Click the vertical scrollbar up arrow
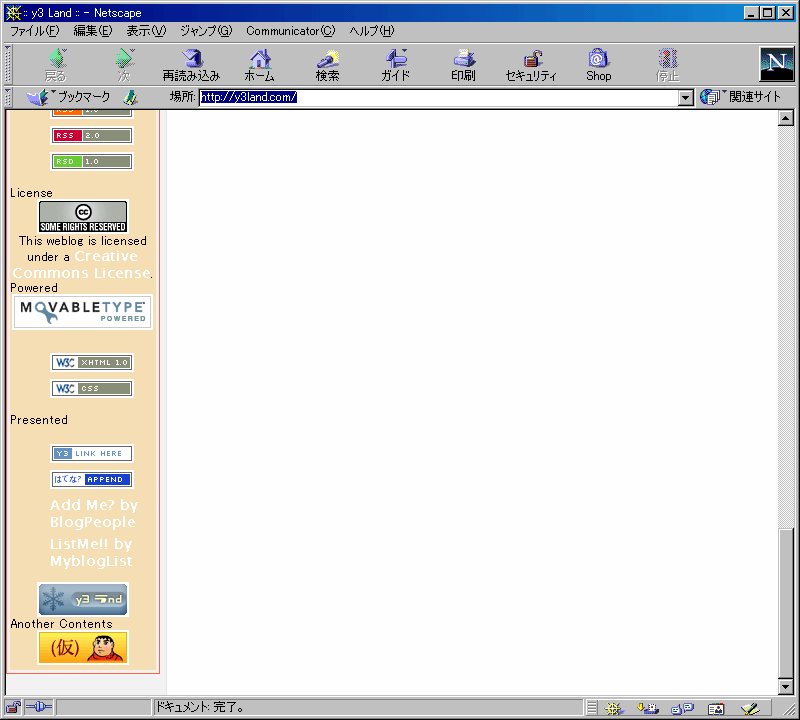The image size is (800, 720). click(x=786, y=119)
